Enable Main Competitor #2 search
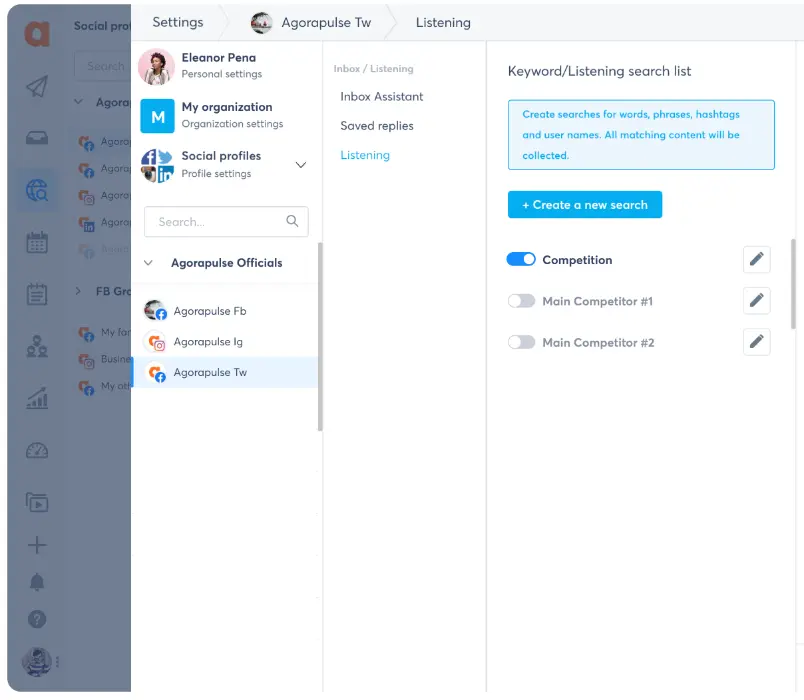804x700 pixels. [x=520, y=341]
